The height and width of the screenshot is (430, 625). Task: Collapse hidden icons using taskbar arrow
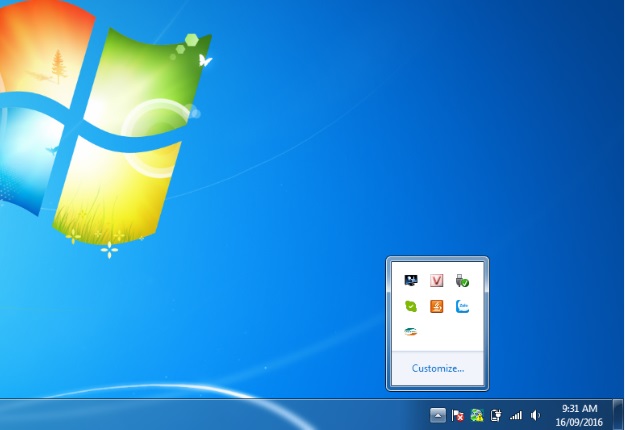pyautogui.click(x=438, y=414)
